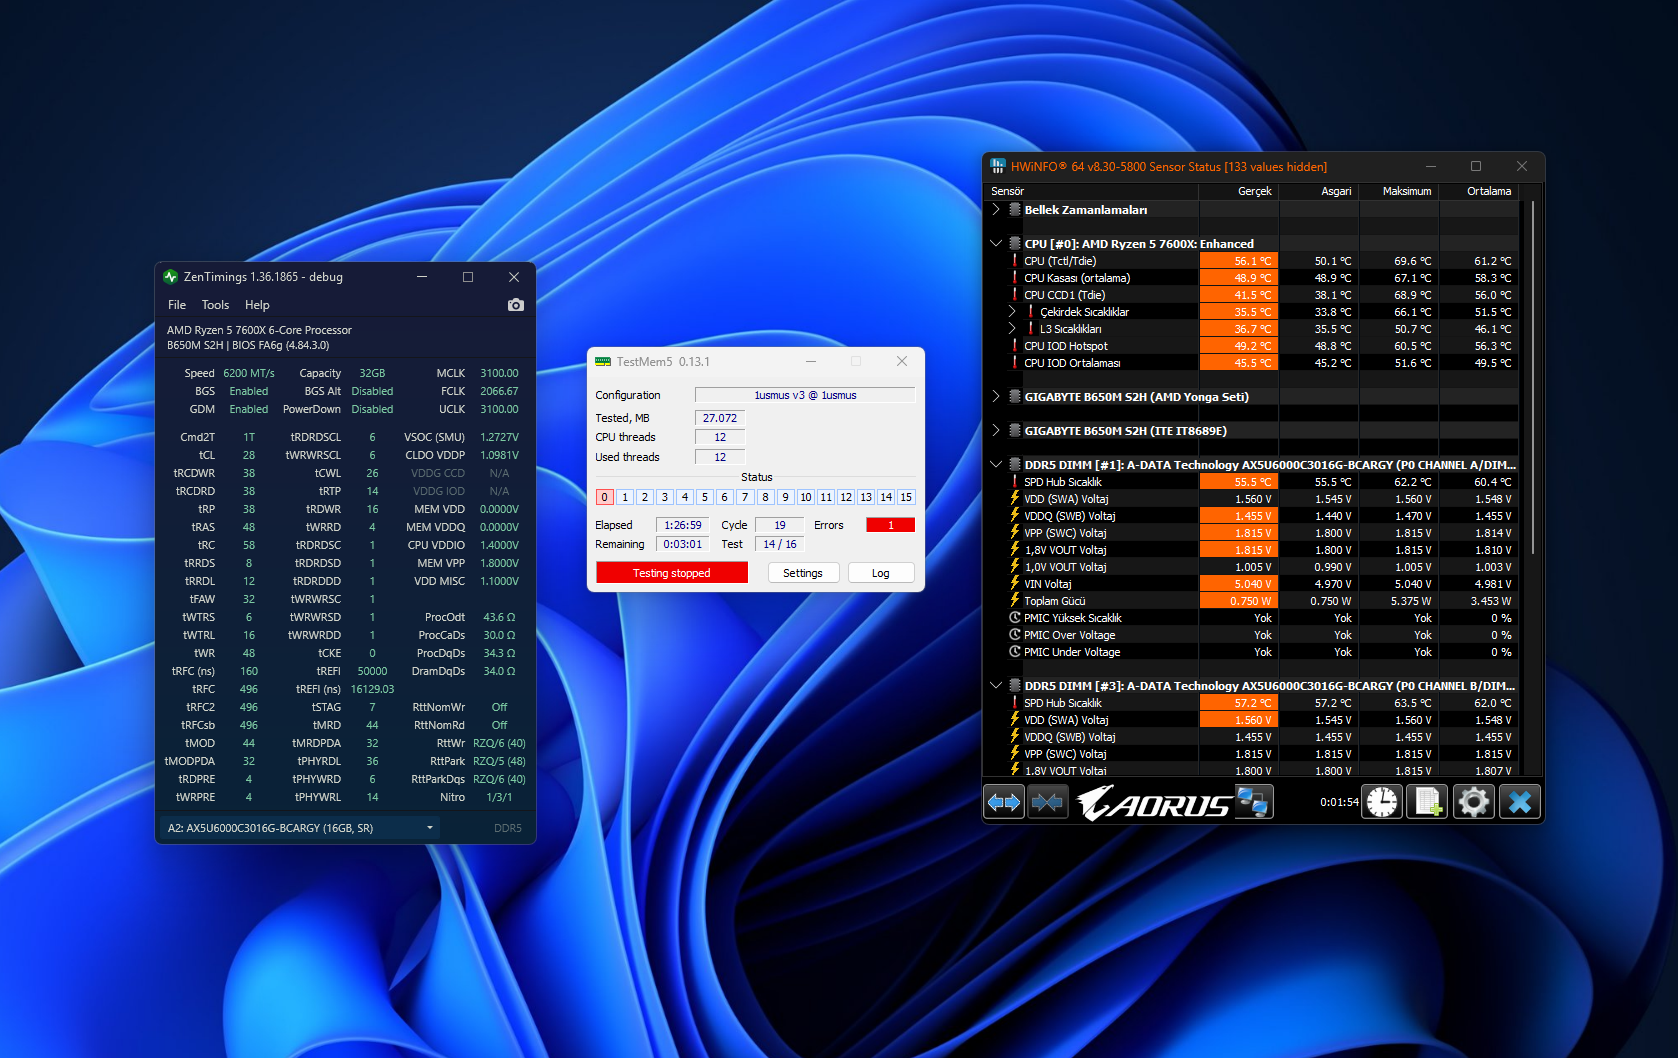Select the PMIC Yüksek Sıcaklık row
The height and width of the screenshot is (1058, 1678).
tap(1252, 618)
